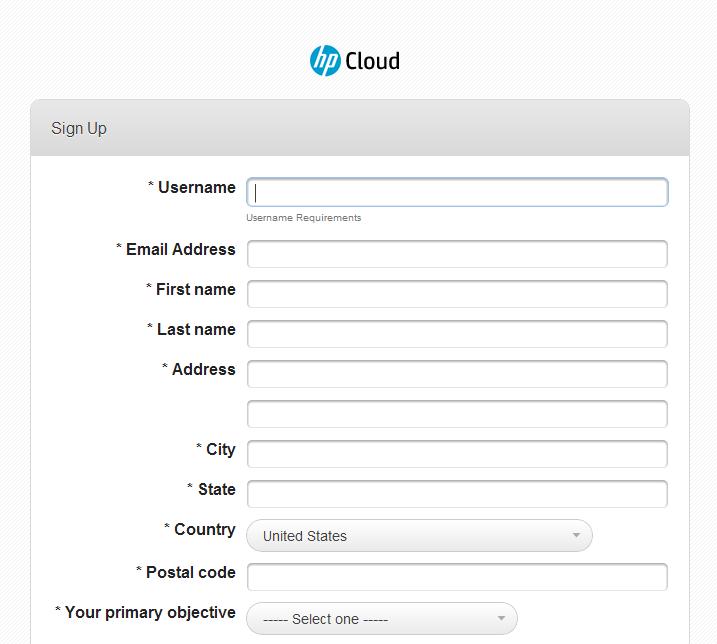Click the Postal code field
Viewport: 717px width, 644px height.
tap(457, 577)
